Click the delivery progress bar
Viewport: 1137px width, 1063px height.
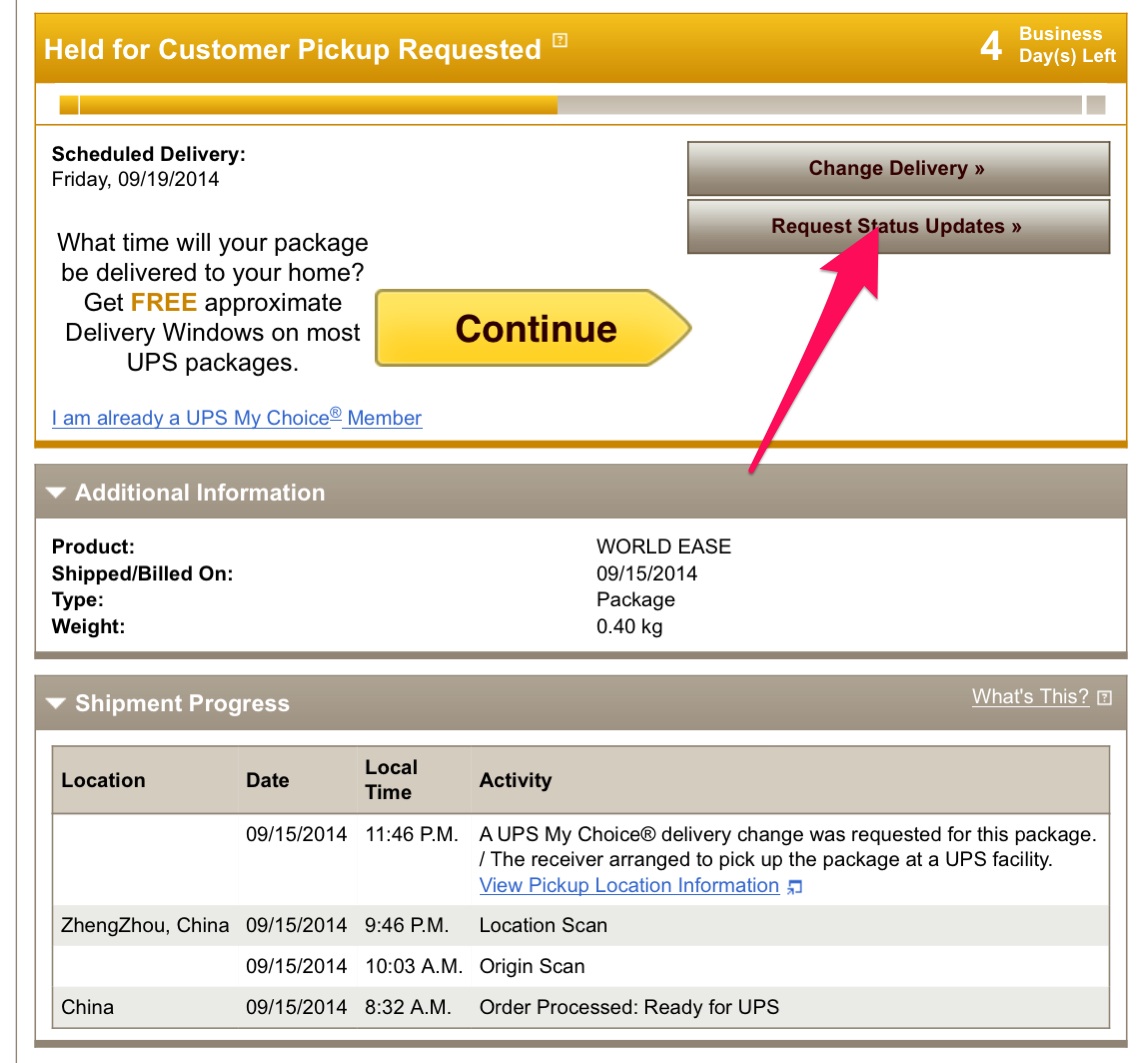(570, 105)
